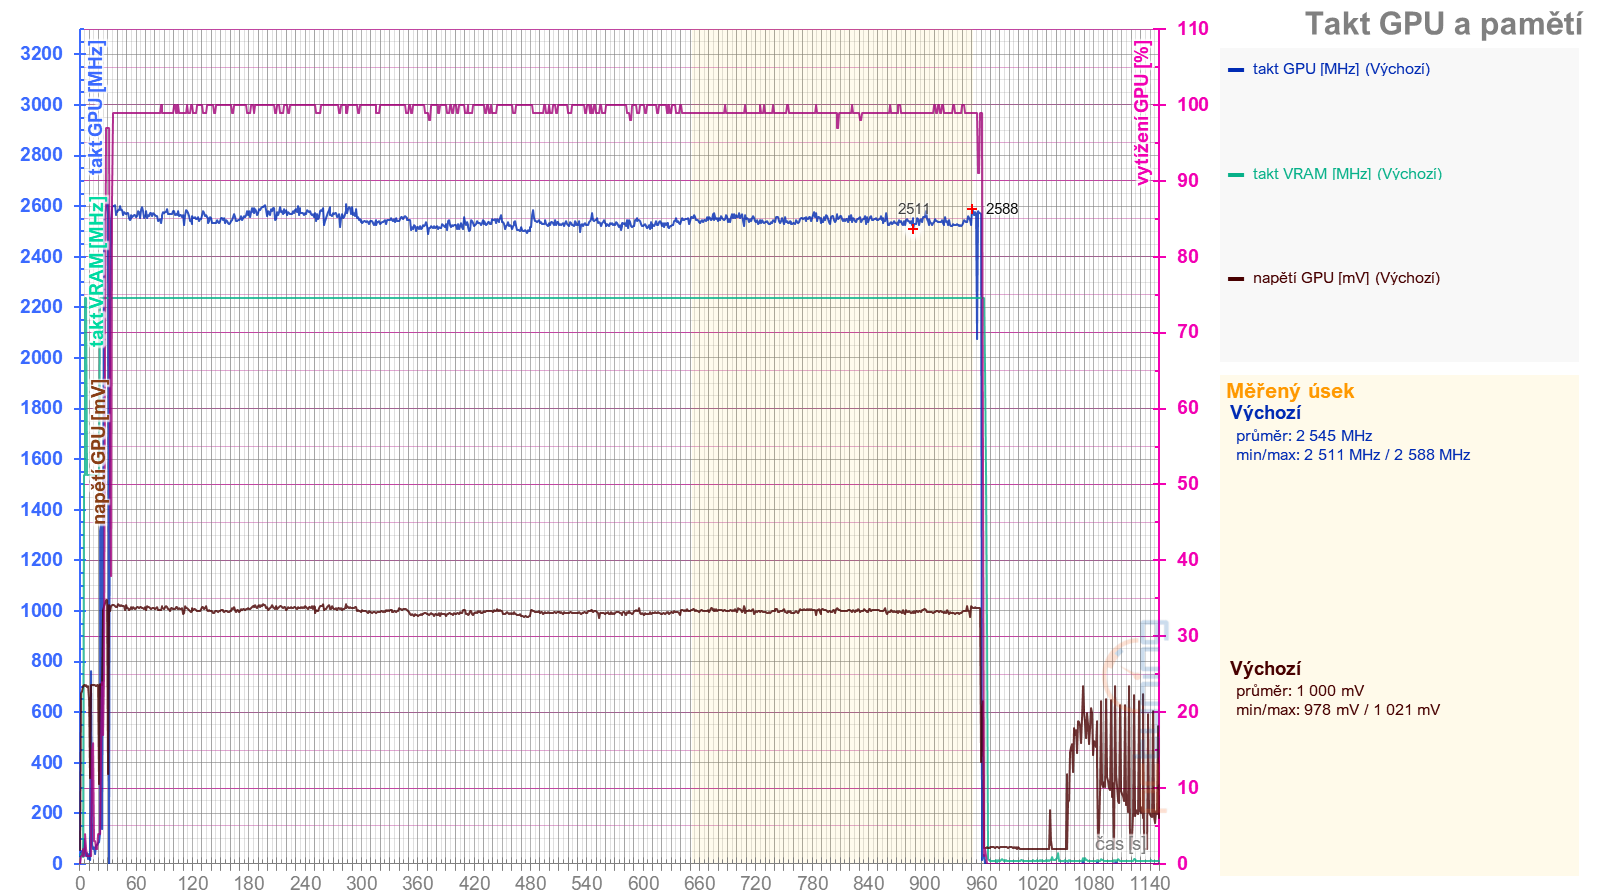This screenshot has width=1599, height=896.
Task: Click the "960" tick on the time axis
Action: click(981, 883)
